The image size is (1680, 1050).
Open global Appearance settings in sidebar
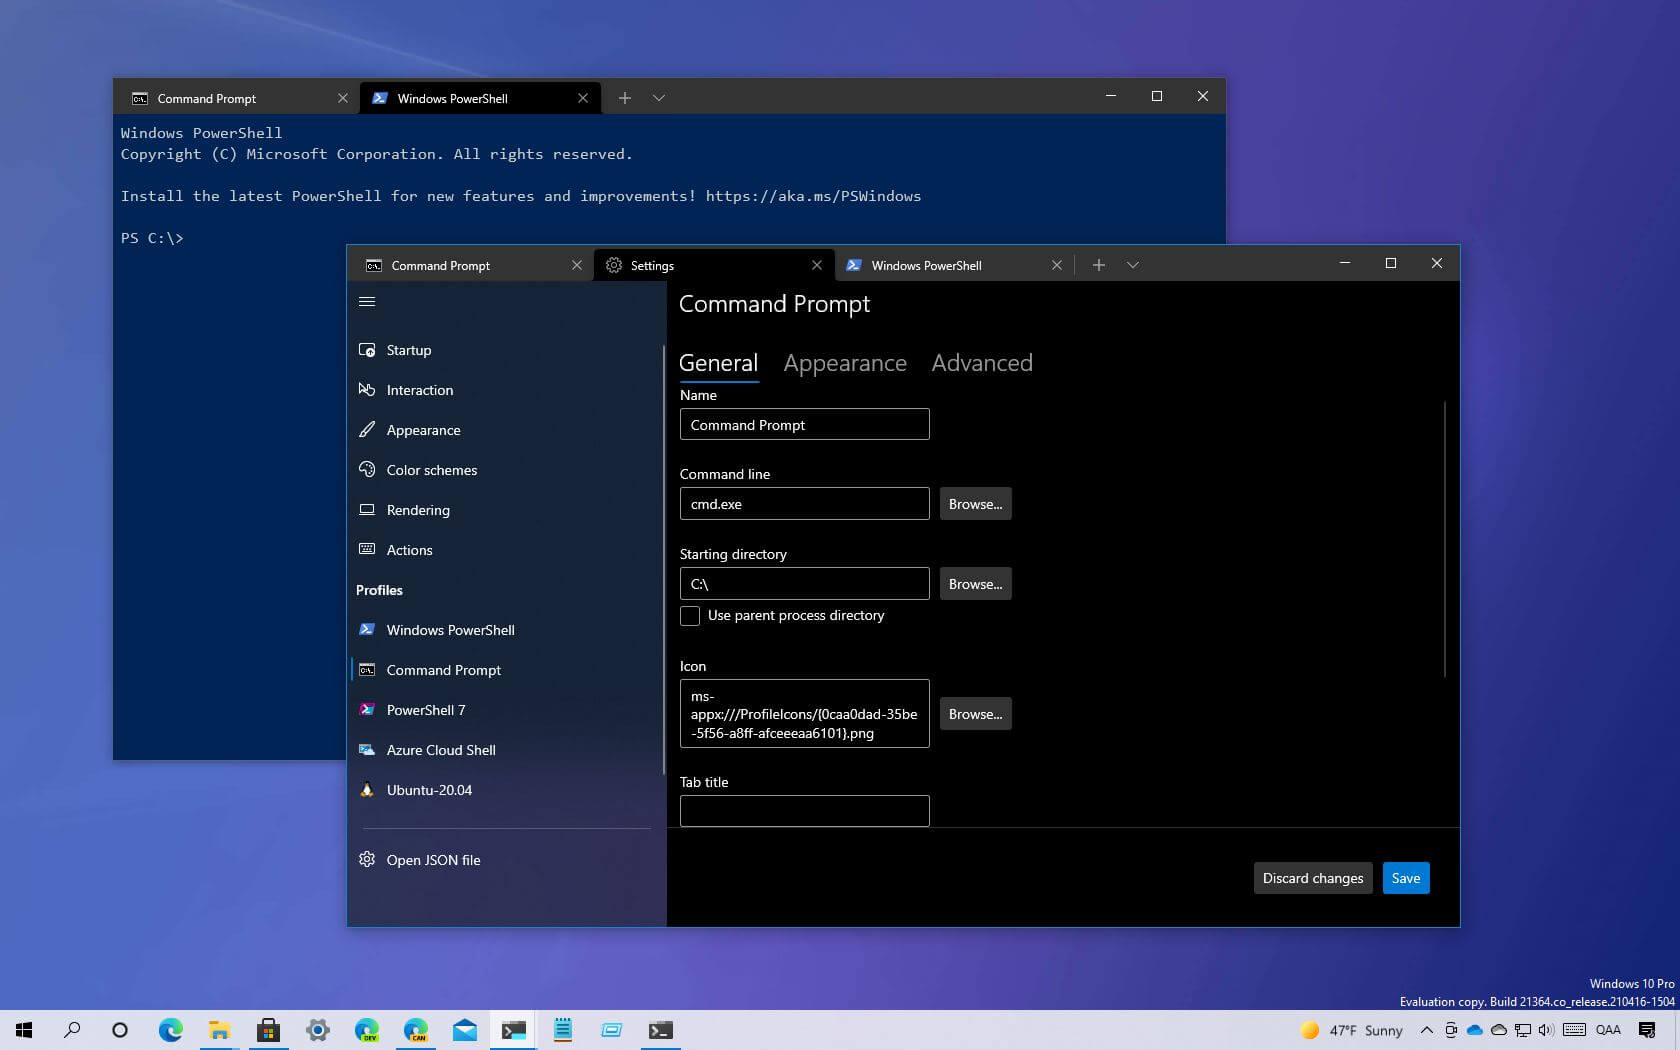tap(505, 430)
